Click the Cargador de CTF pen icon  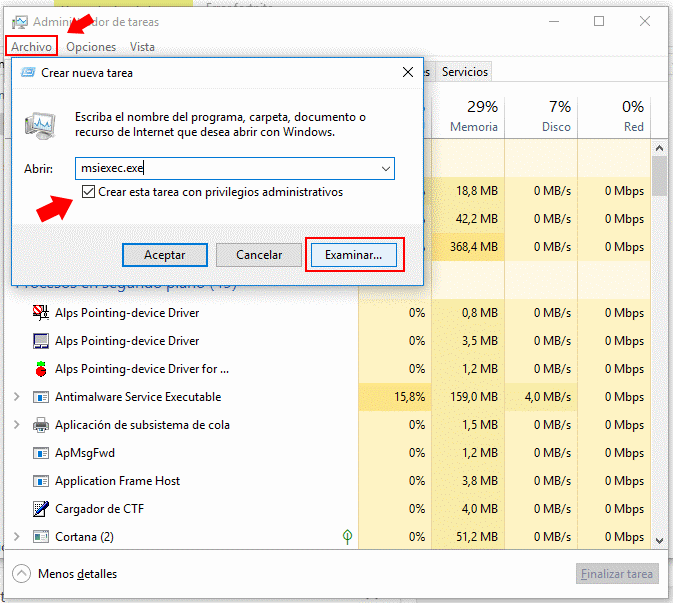click(x=41, y=509)
